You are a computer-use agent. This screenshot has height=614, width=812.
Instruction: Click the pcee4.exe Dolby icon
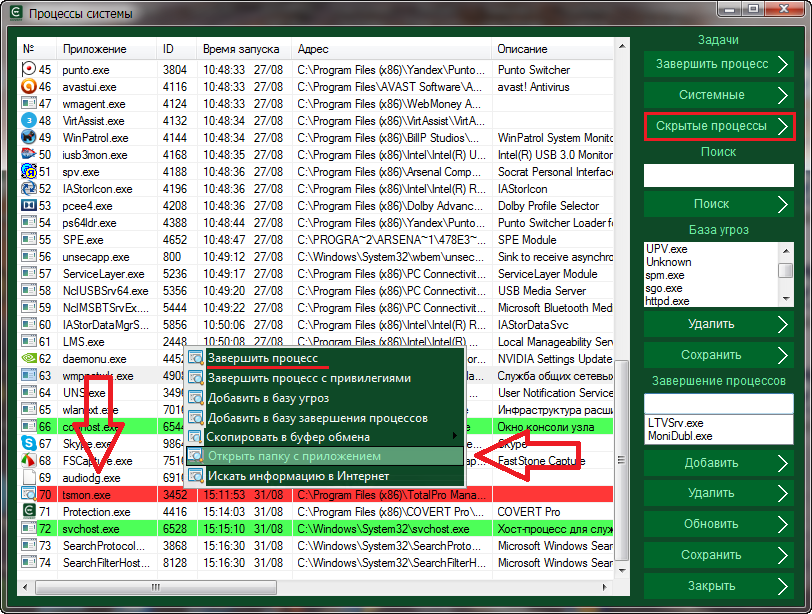coord(29,205)
